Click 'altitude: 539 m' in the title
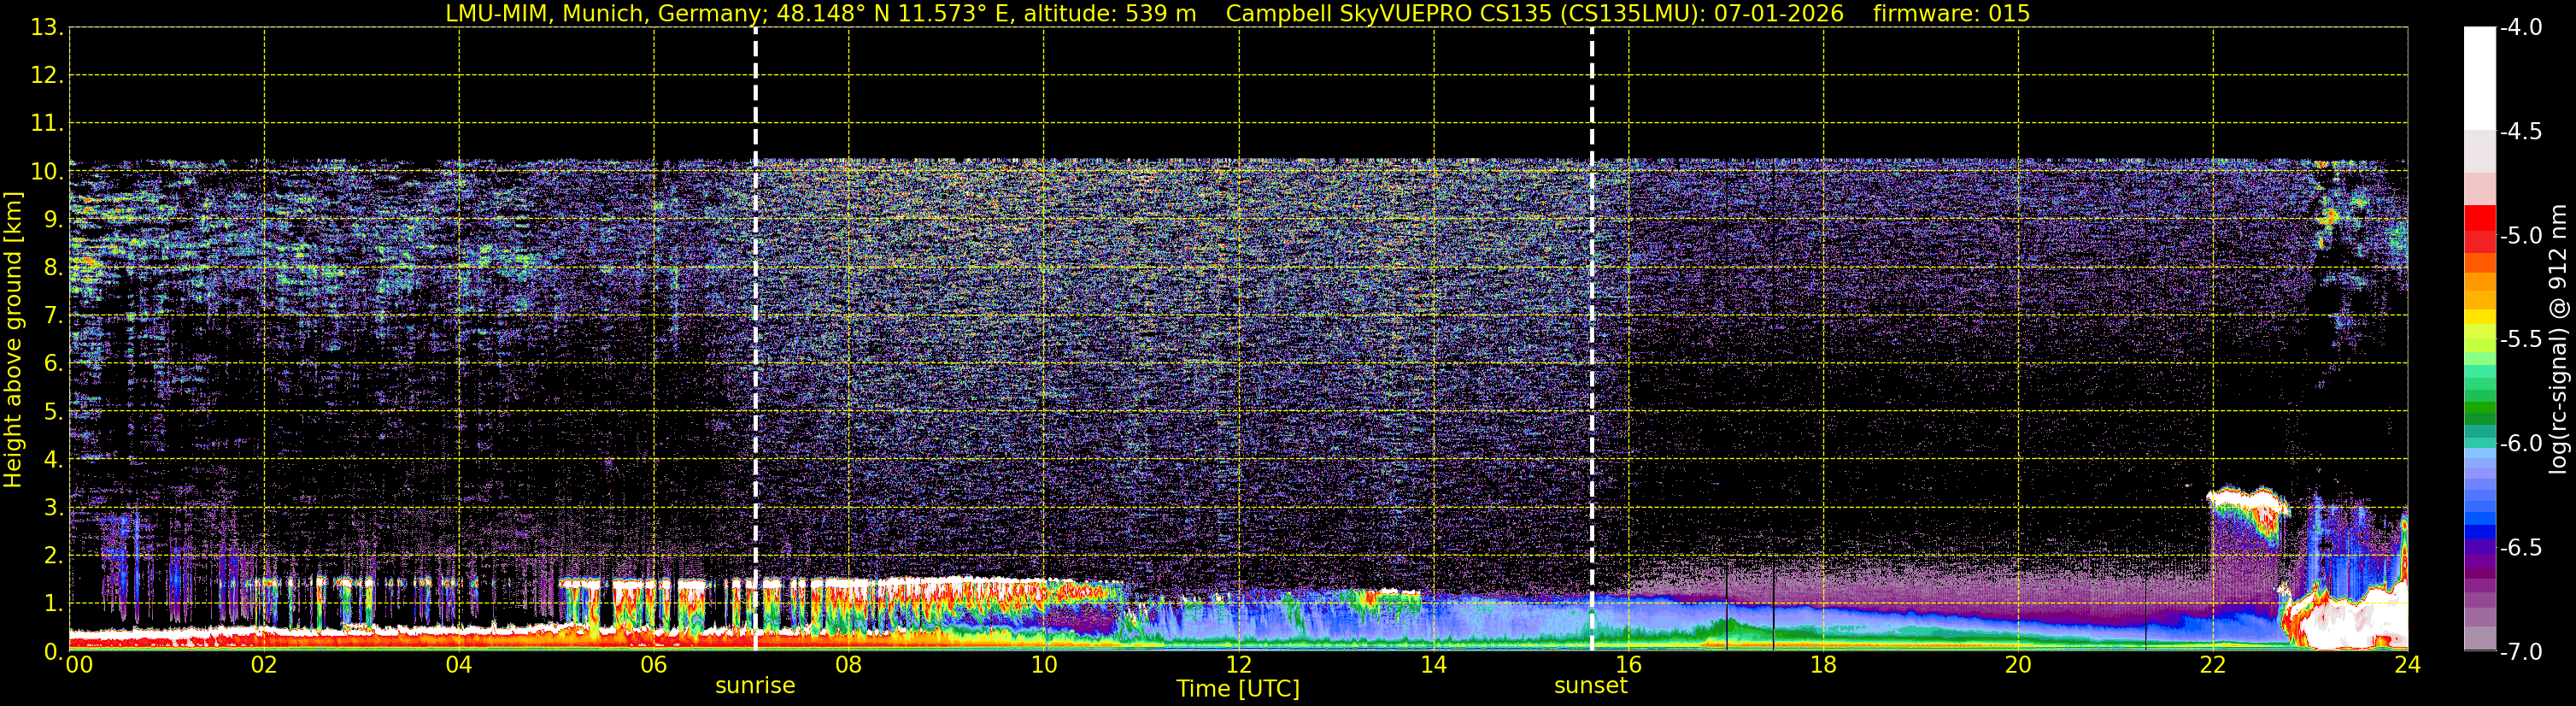The width and height of the screenshot is (2576, 706). click(x=1110, y=13)
